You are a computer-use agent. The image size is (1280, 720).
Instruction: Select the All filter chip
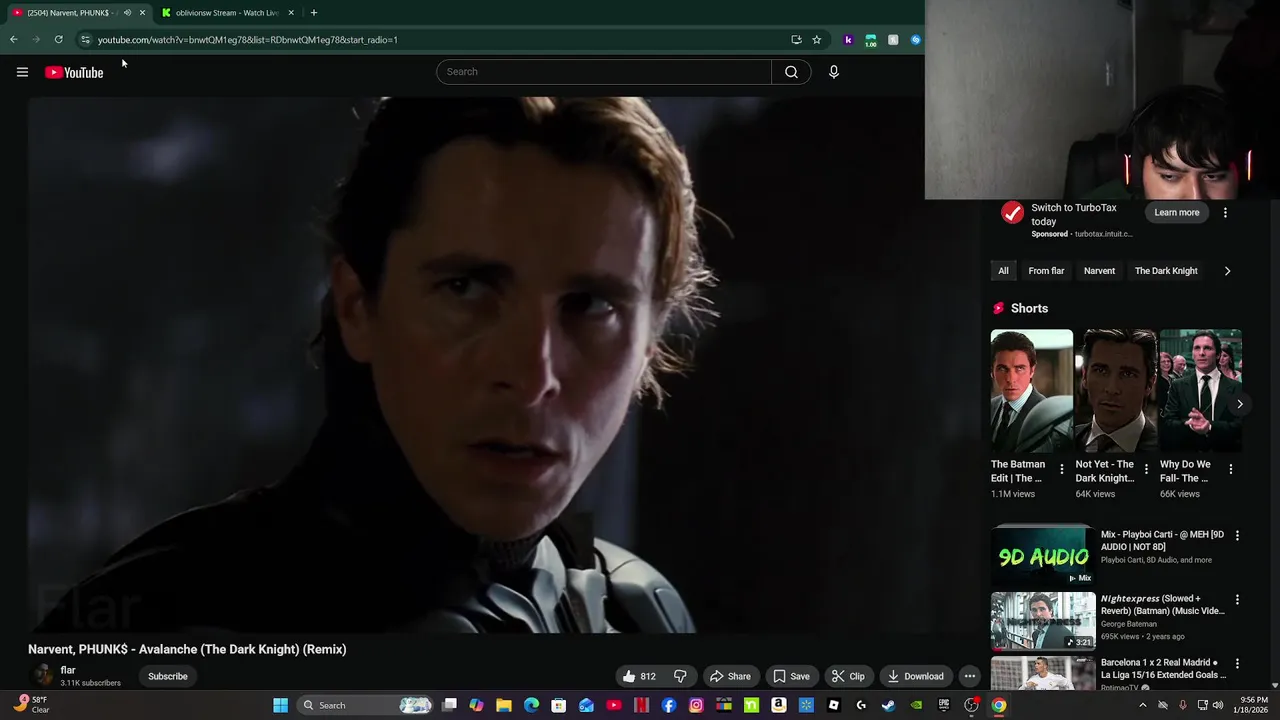[1003, 271]
